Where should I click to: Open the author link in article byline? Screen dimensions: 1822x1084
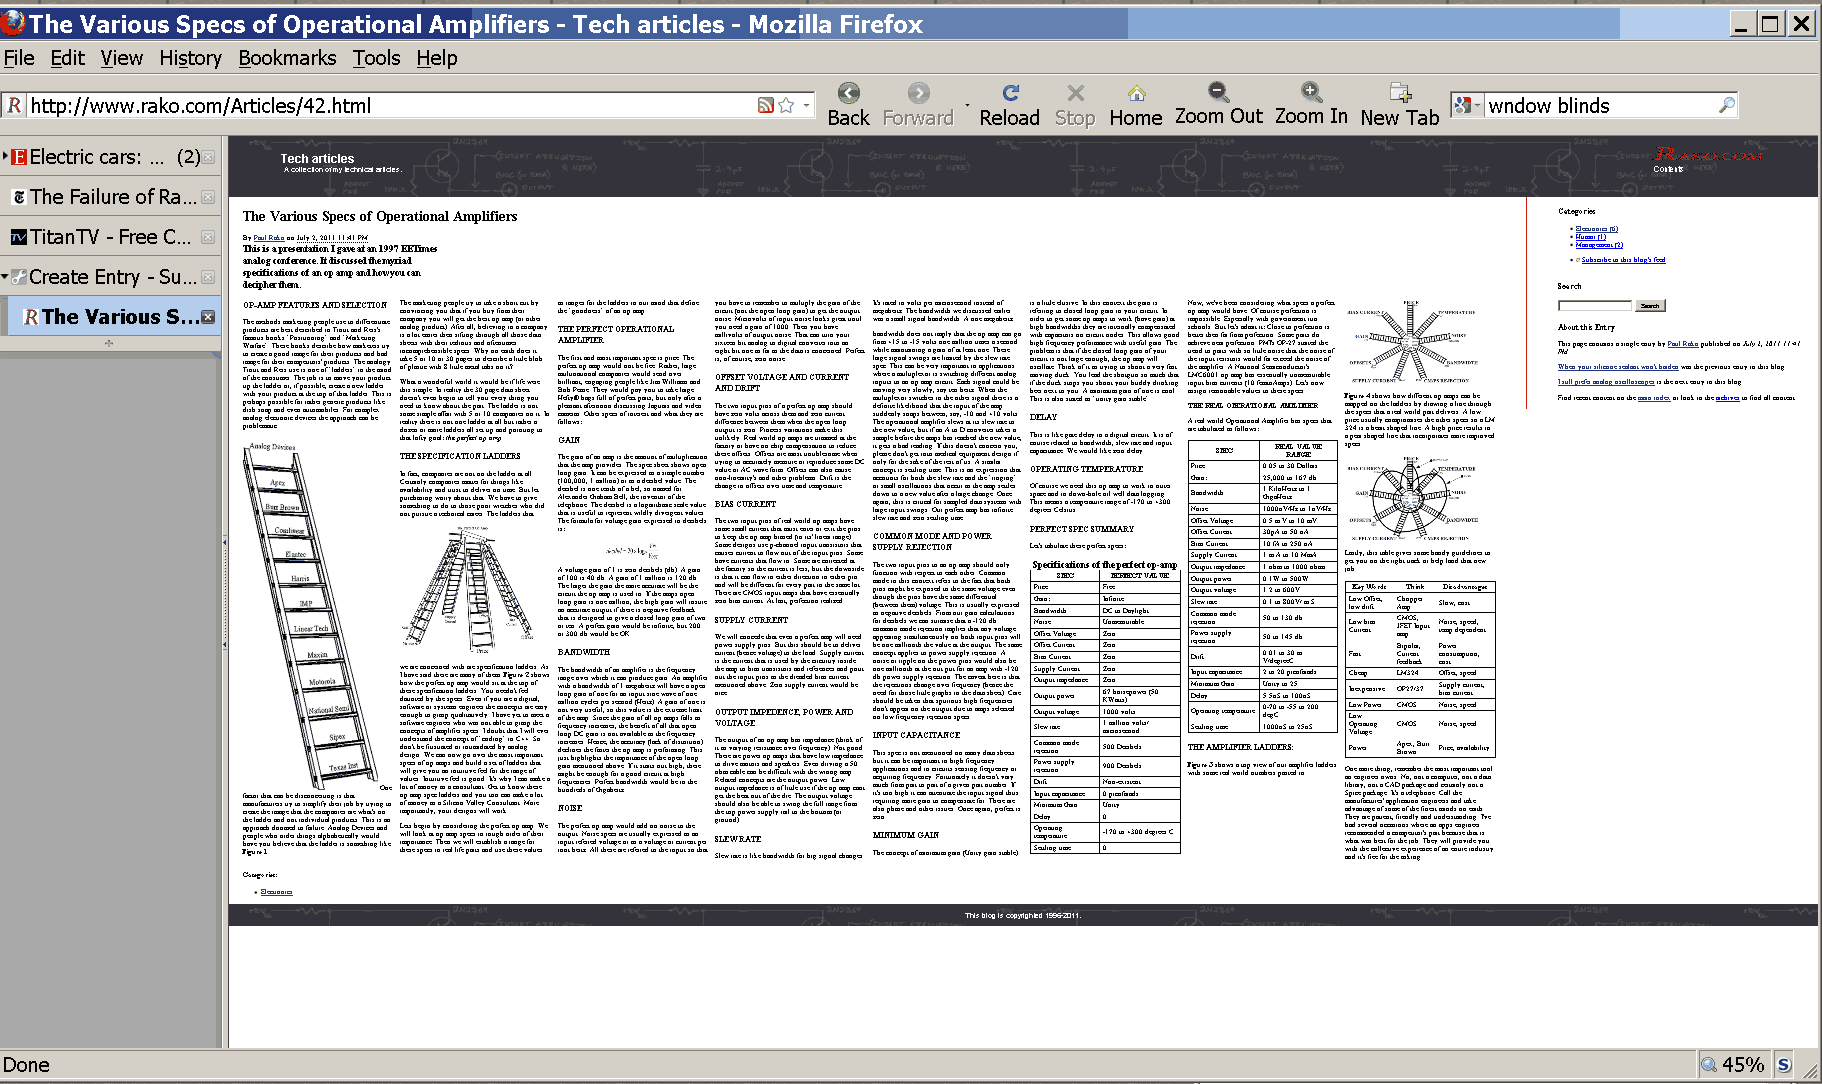click(268, 238)
